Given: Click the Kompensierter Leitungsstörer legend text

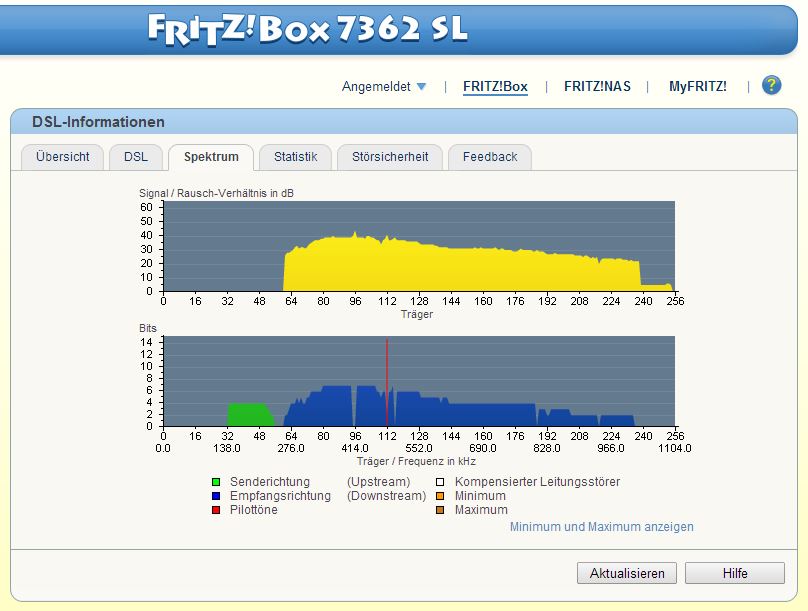Looking at the screenshot, I should pos(537,482).
